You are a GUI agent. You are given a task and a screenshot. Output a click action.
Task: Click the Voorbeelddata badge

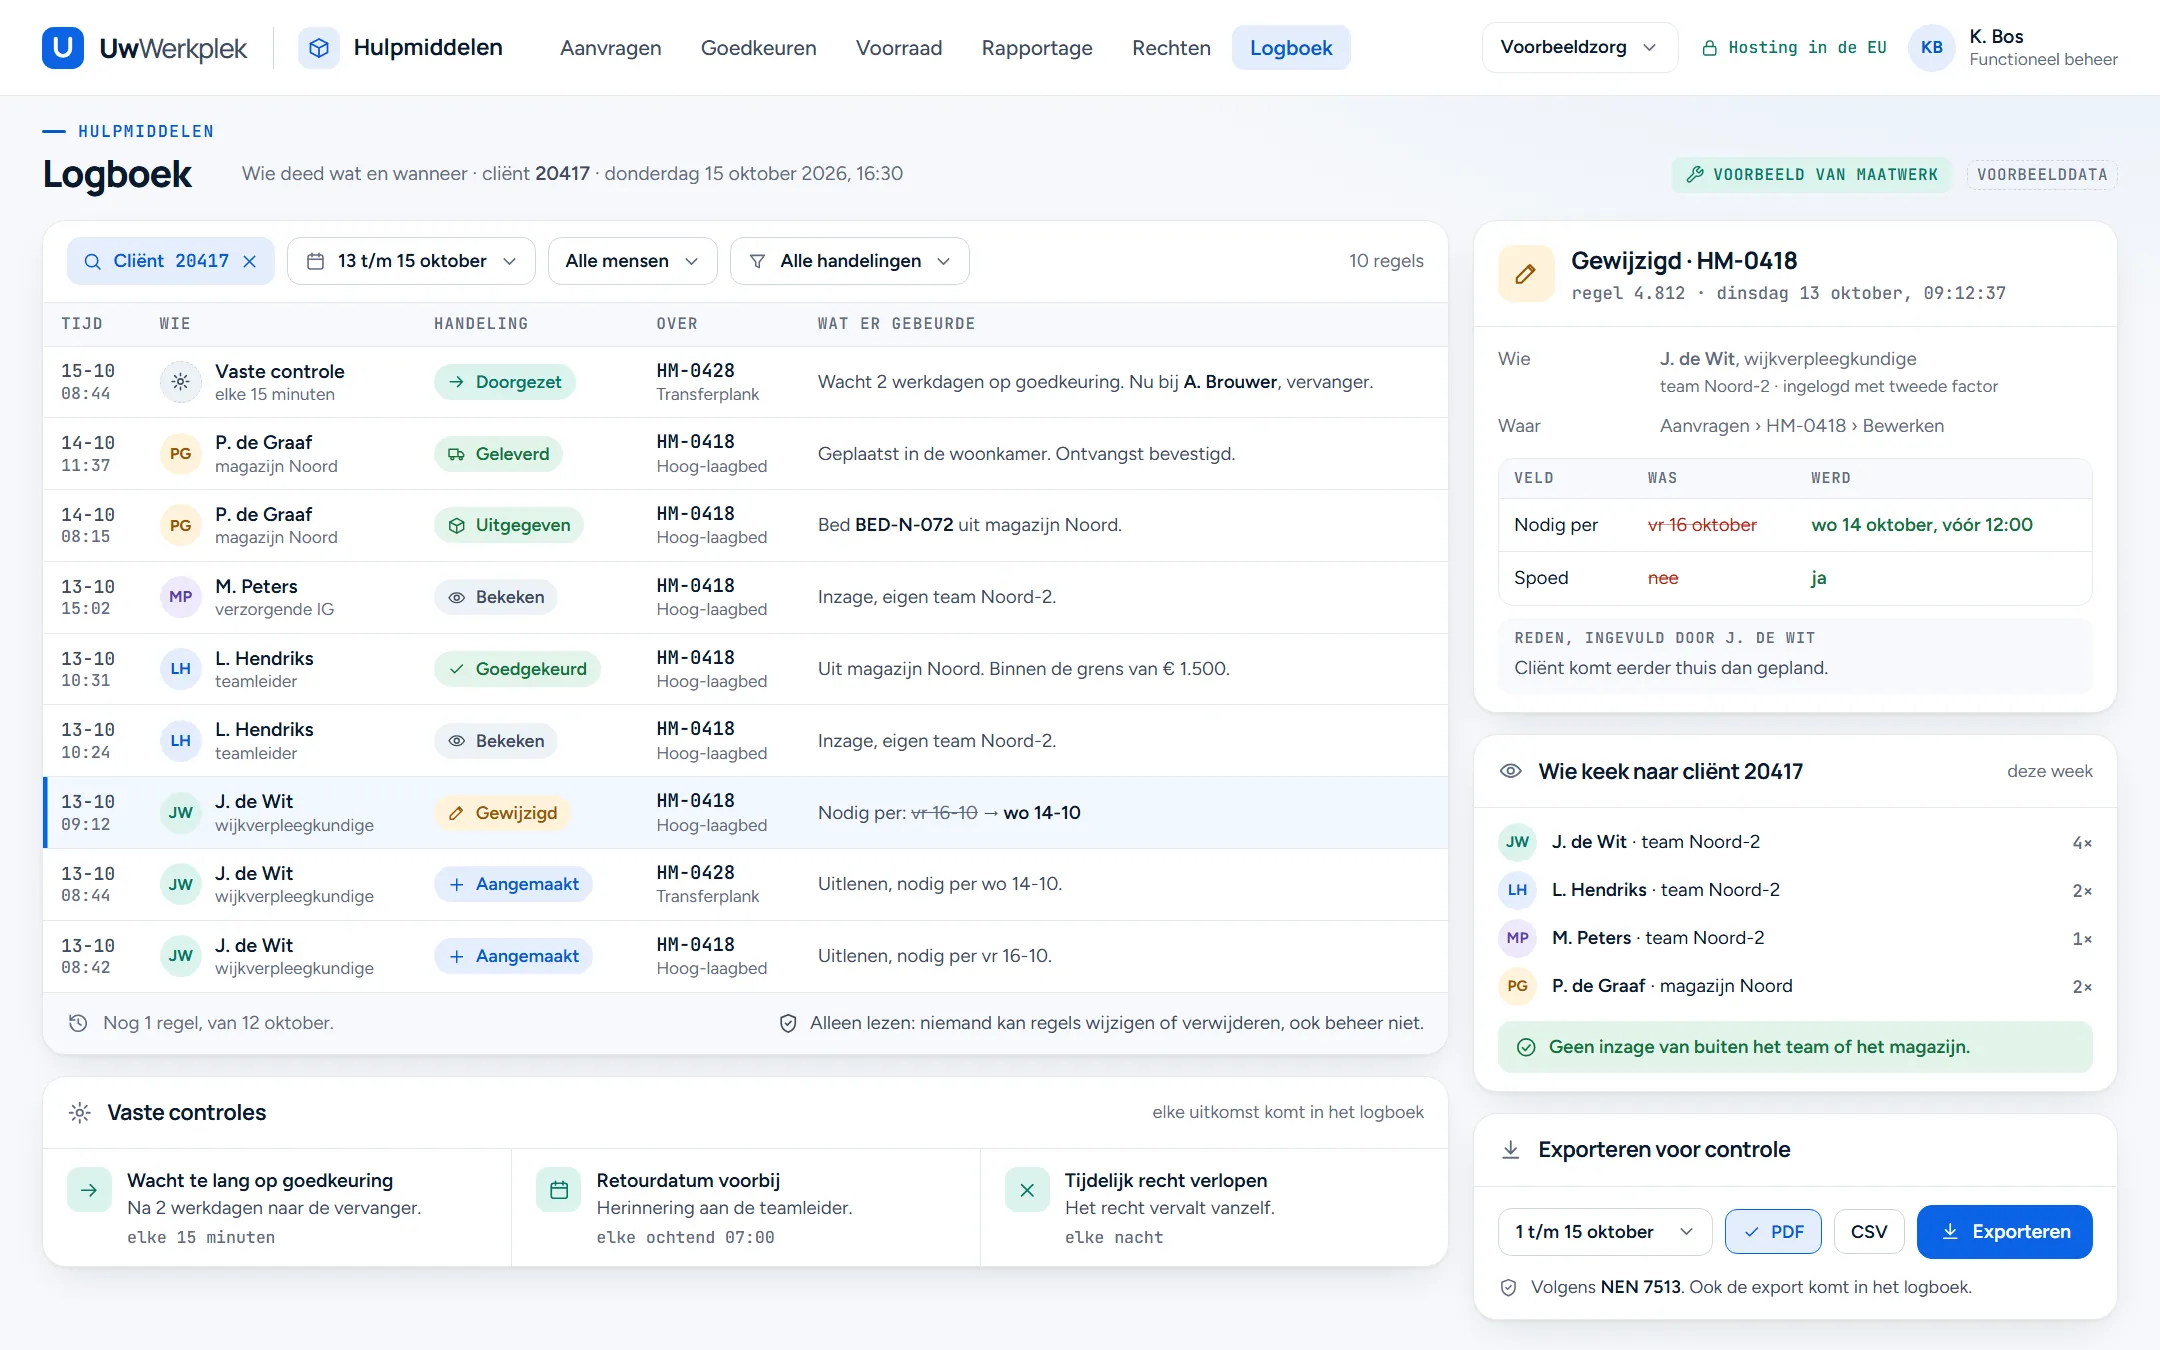pyautogui.click(x=2042, y=175)
